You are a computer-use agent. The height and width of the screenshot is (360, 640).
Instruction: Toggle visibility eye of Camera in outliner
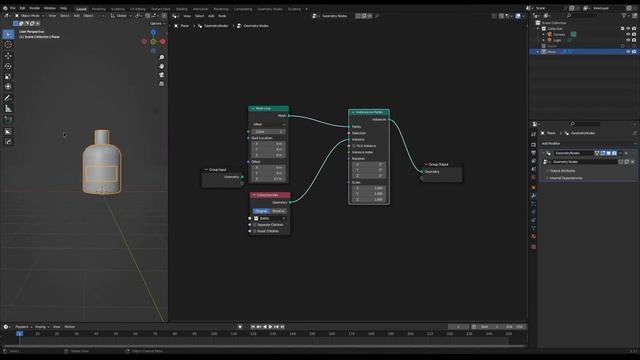tap(628, 35)
